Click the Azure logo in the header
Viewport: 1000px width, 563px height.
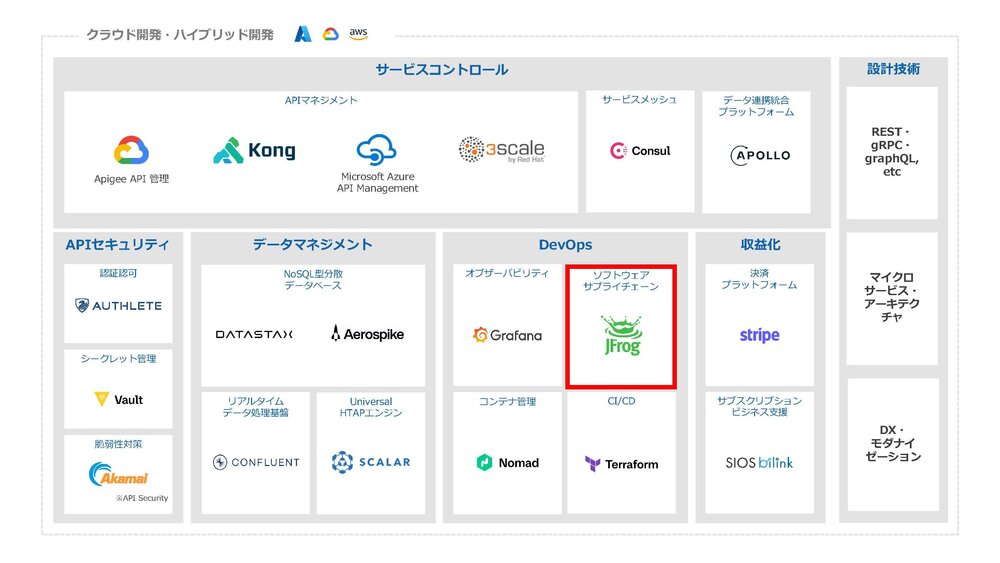tap(302, 34)
